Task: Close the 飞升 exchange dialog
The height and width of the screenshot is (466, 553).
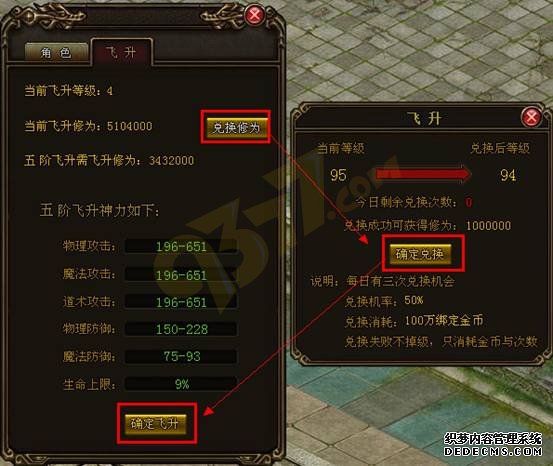Action: 531,117
